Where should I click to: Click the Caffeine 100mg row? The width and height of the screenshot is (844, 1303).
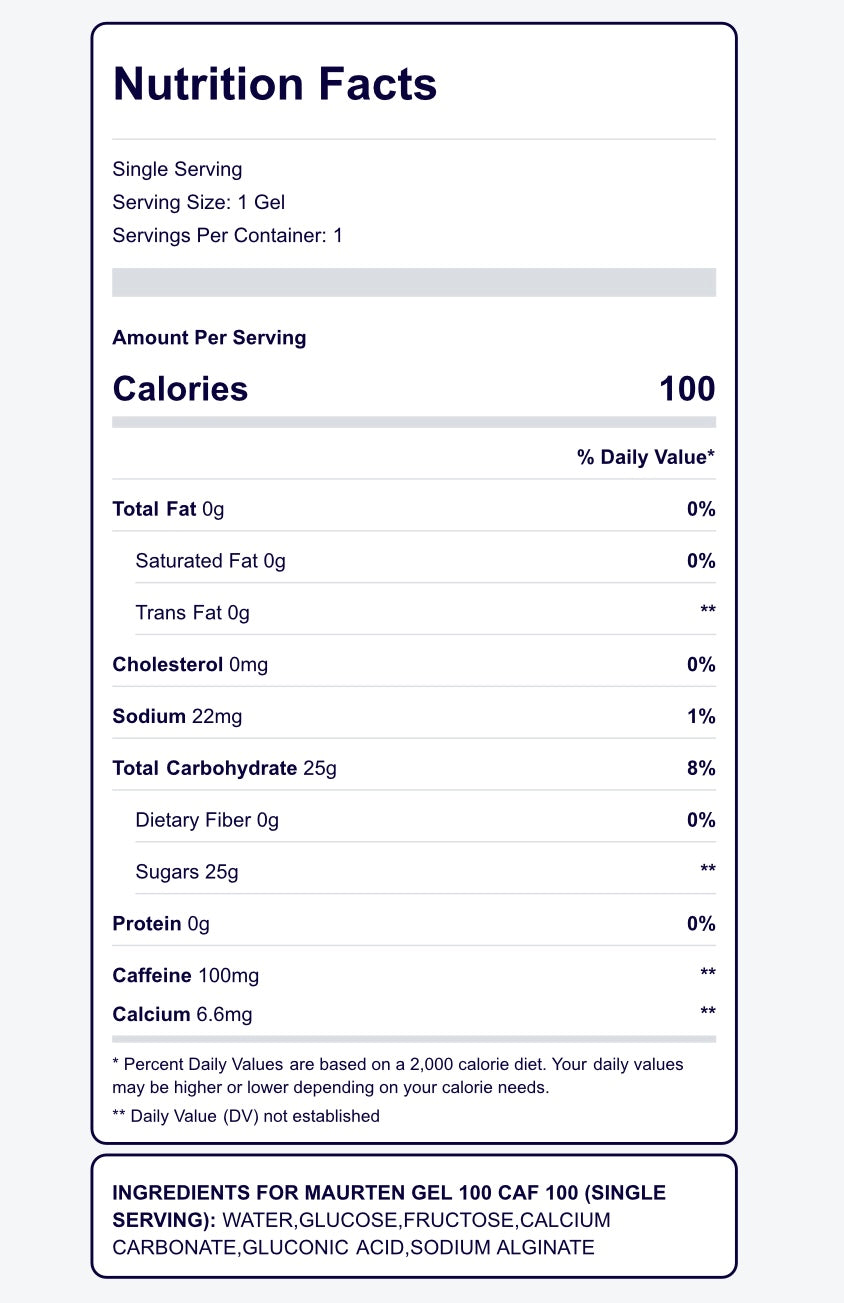click(x=414, y=975)
